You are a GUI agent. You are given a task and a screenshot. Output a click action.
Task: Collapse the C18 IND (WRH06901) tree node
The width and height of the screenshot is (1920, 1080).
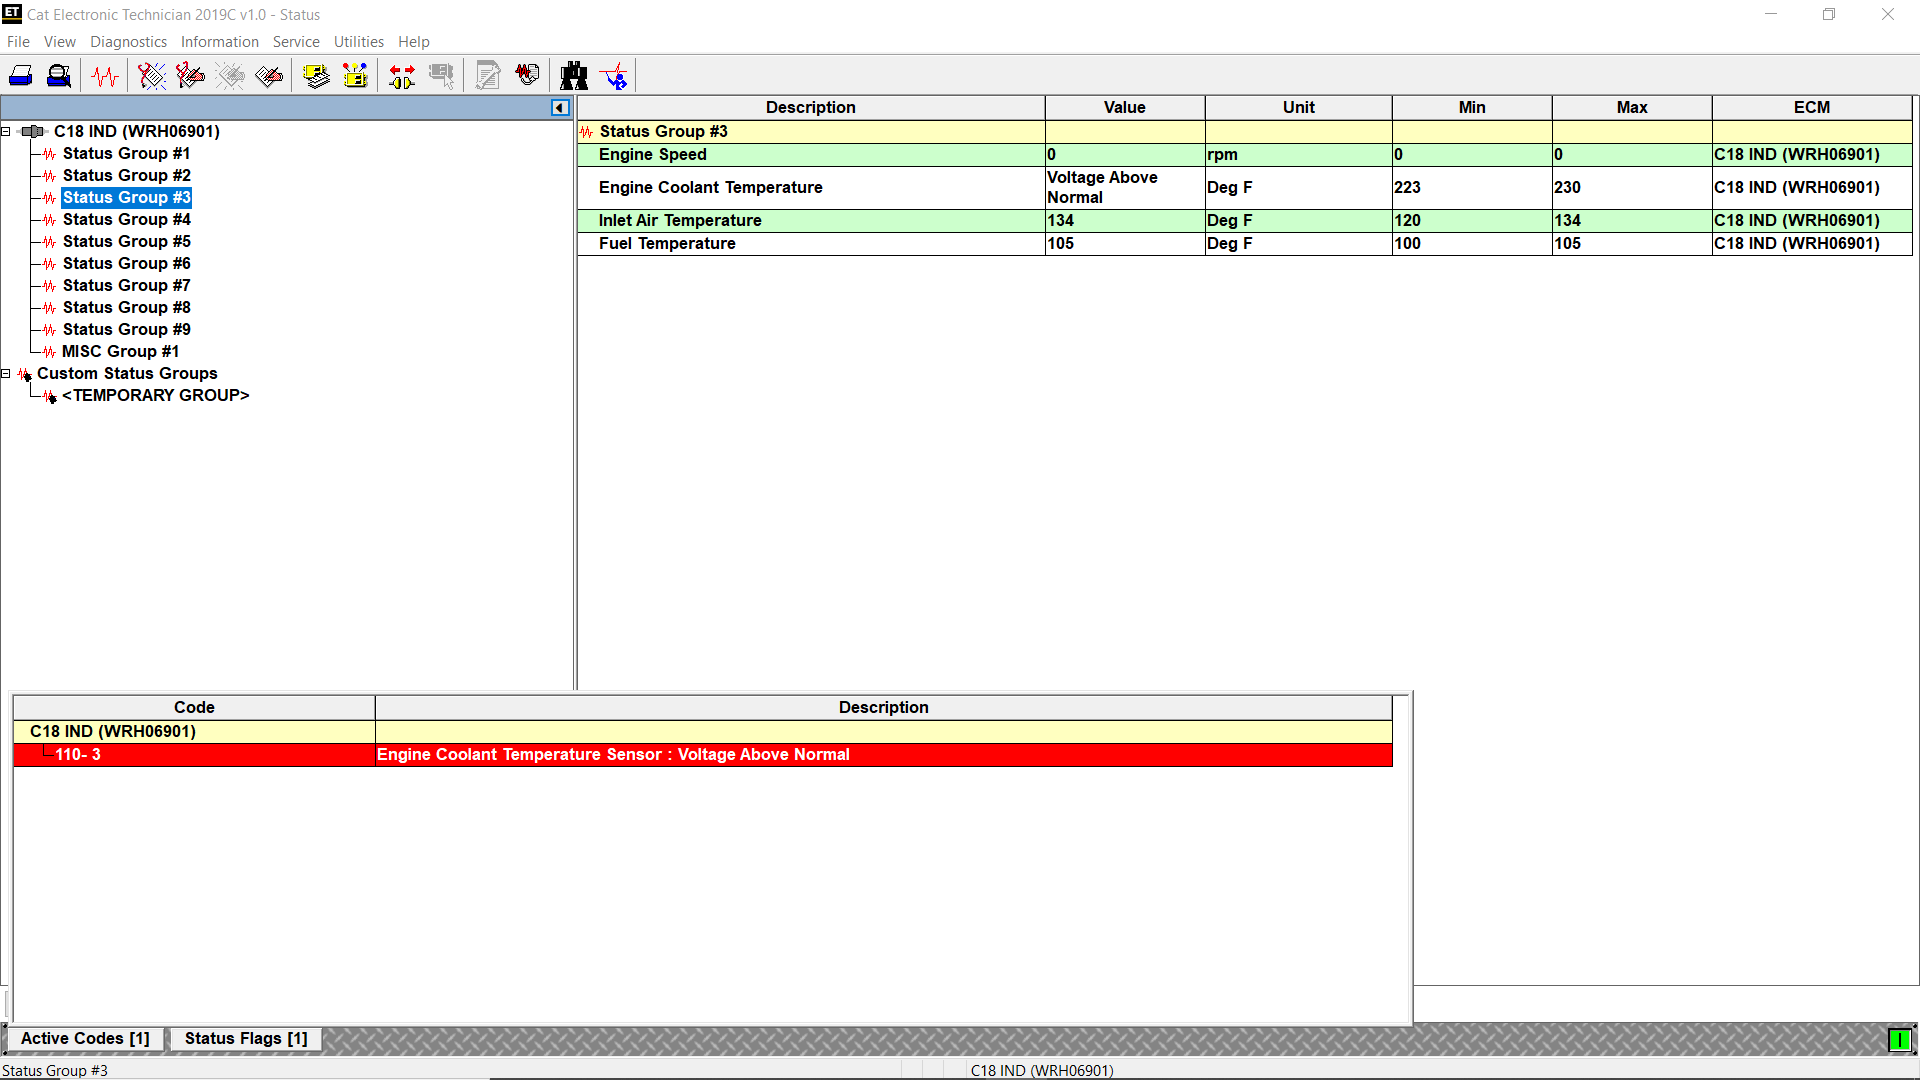pyautogui.click(x=6, y=131)
